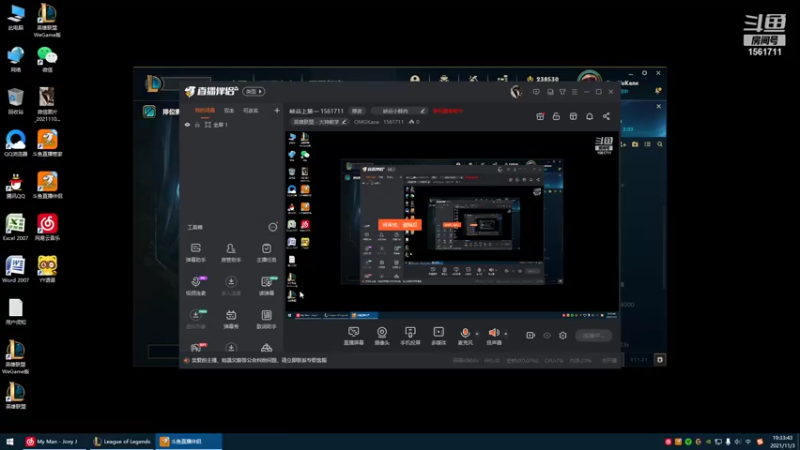The height and width of the screenshot is (450, 800).
Task: Add live screen capture source (直播屏幕)
Action: (353, 336)
